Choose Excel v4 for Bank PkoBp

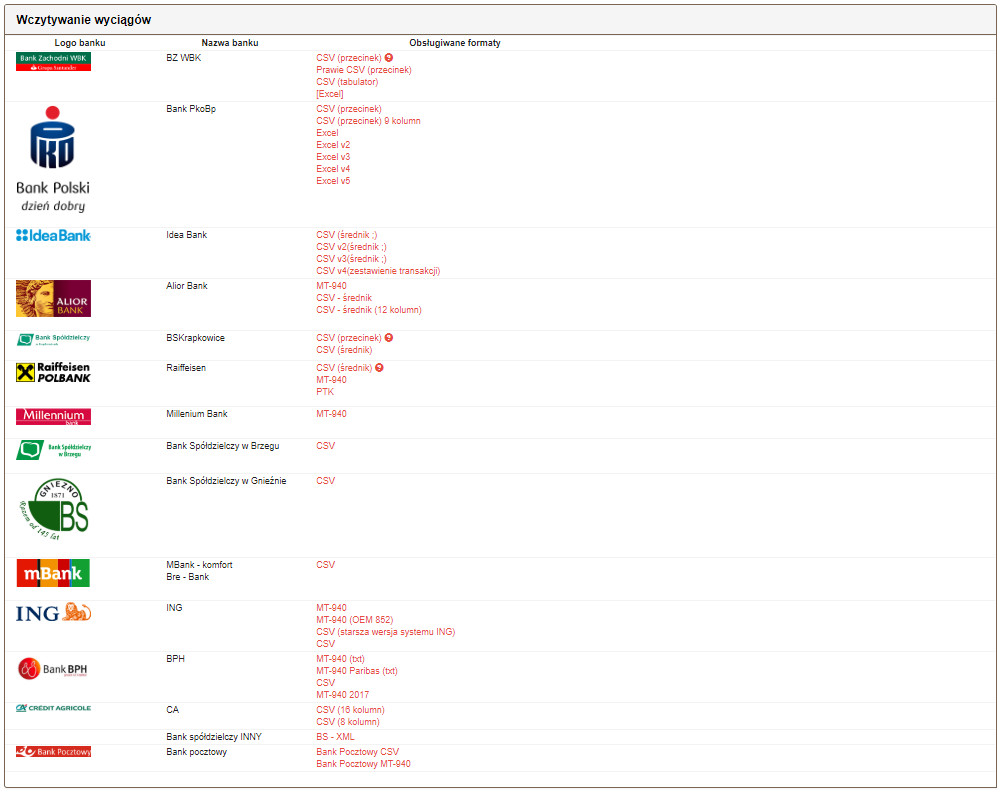(333, 169)
